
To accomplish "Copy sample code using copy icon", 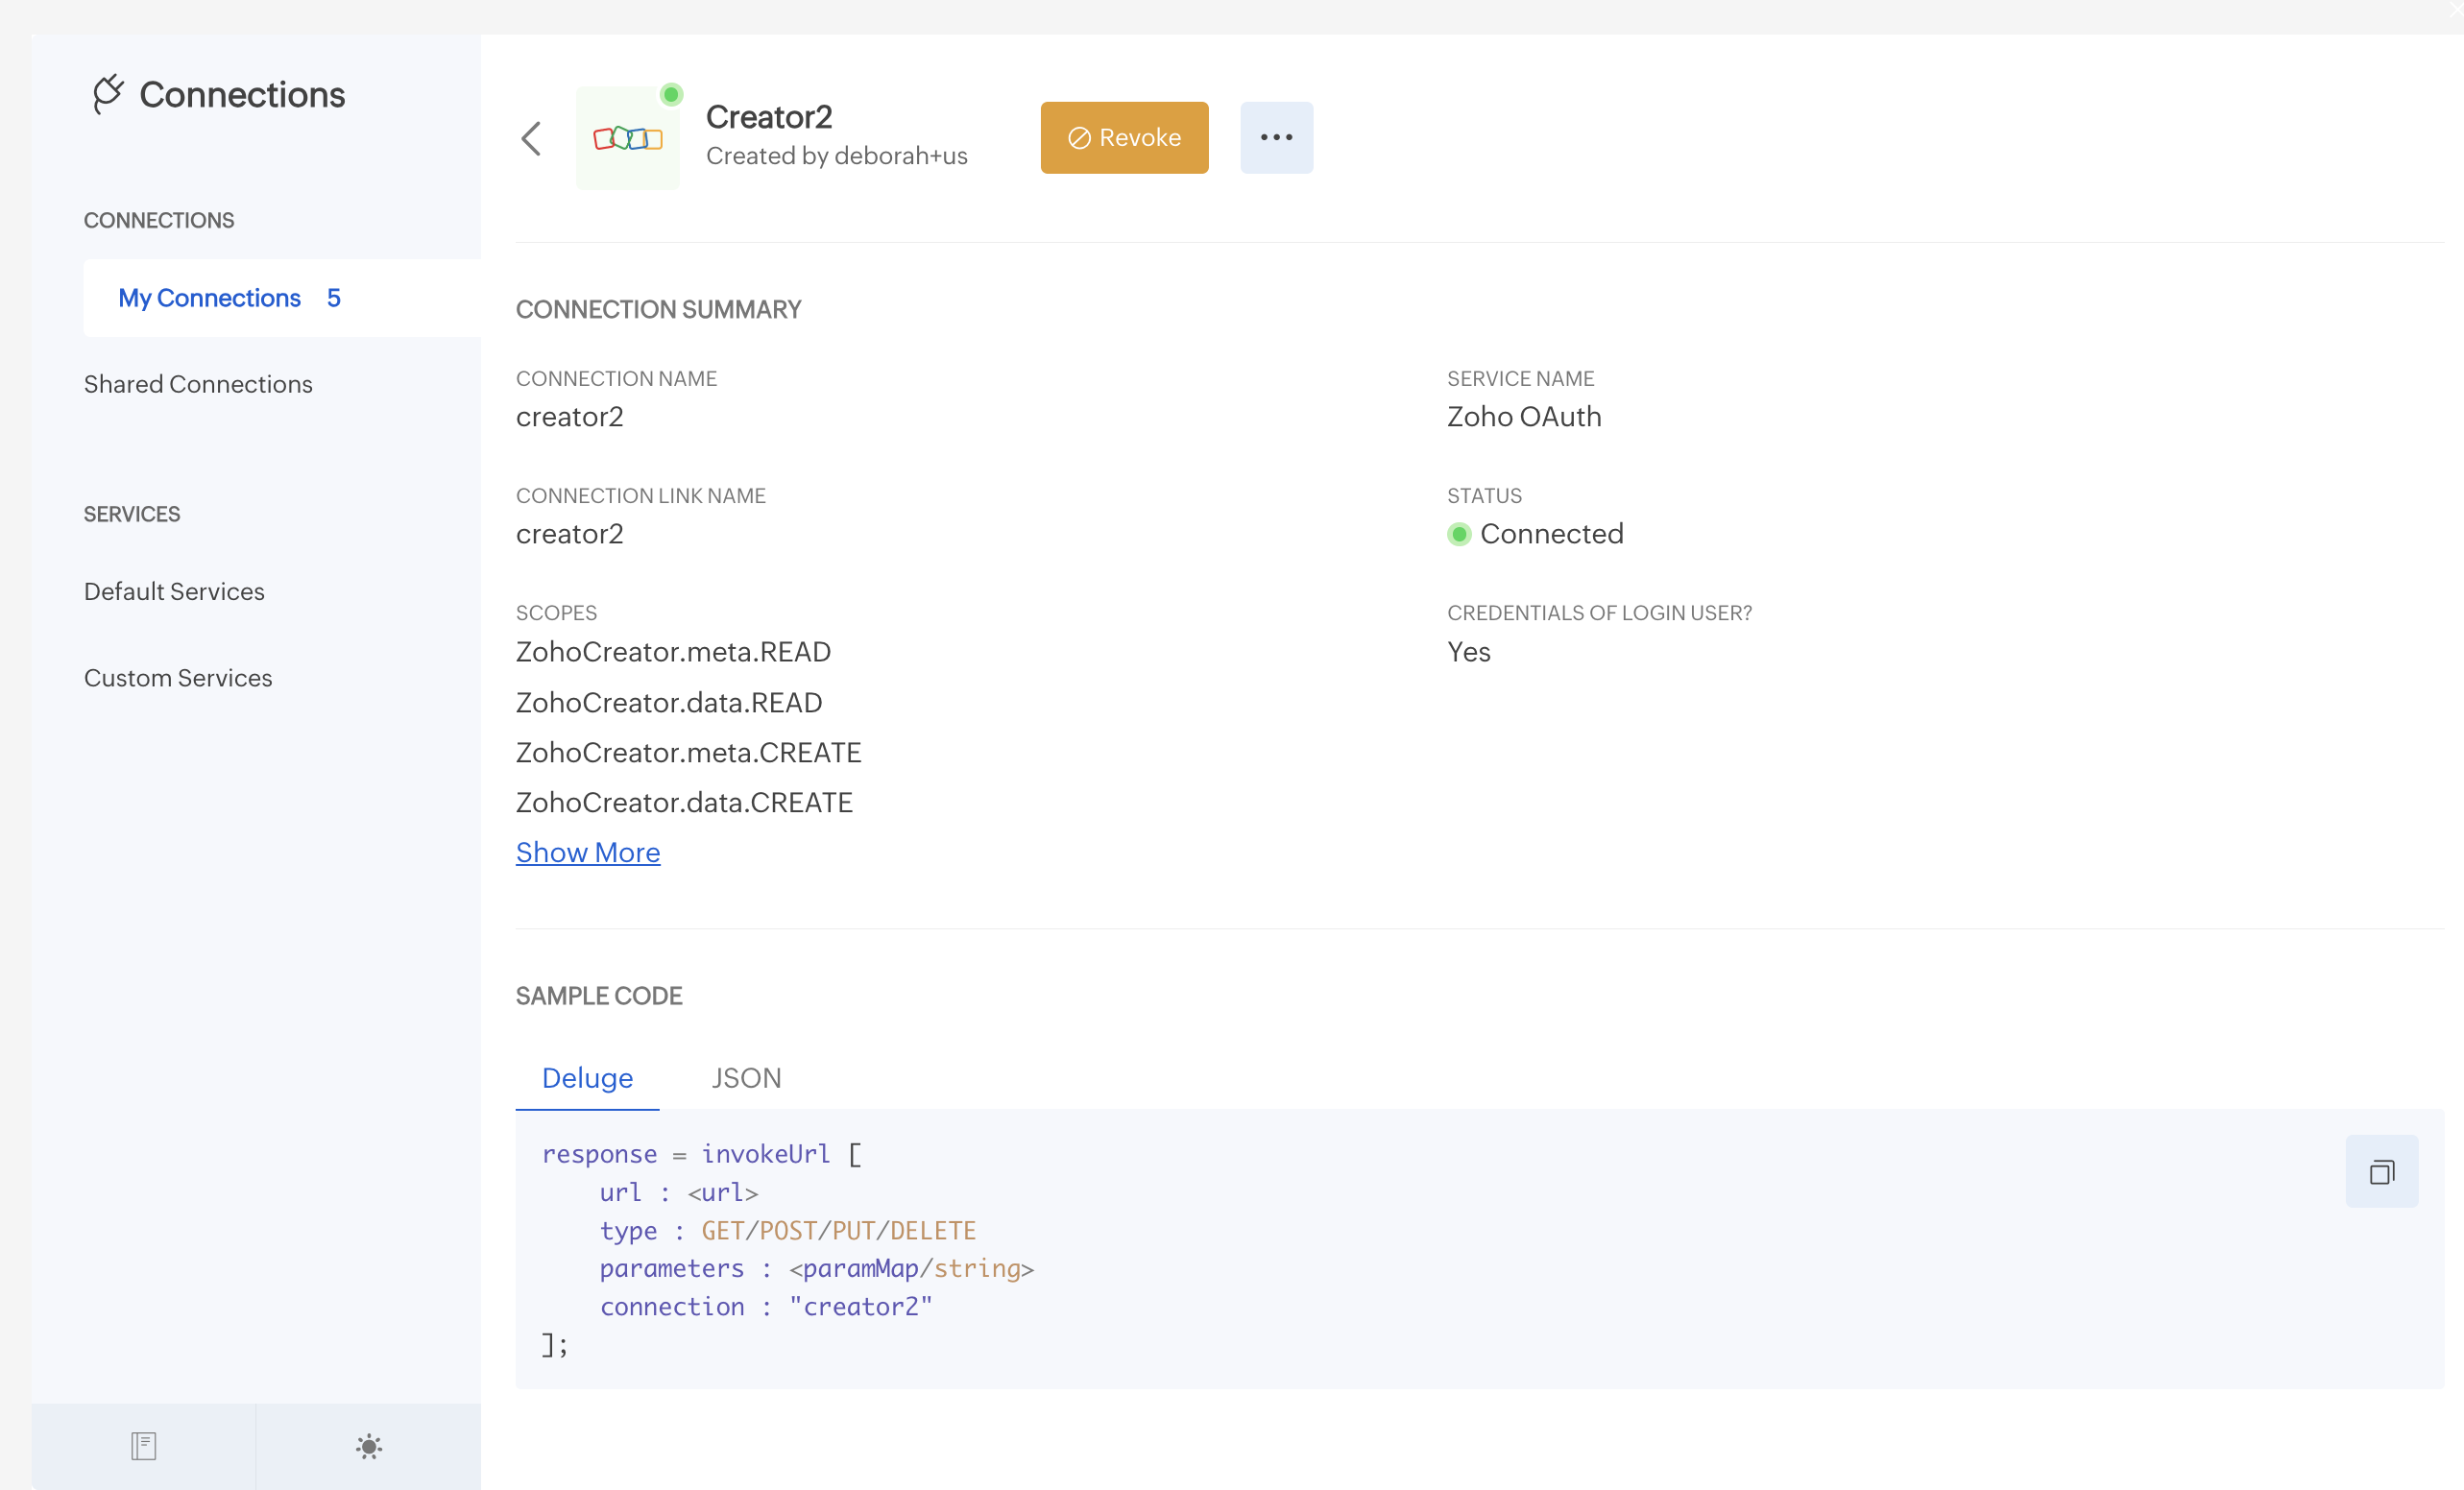I will [2381, 1171].
